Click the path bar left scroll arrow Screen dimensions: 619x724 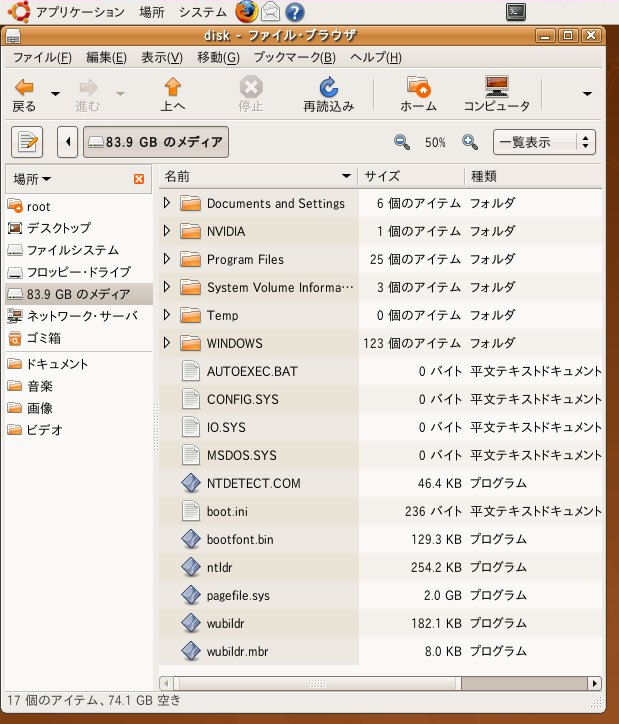click(67, 142)
